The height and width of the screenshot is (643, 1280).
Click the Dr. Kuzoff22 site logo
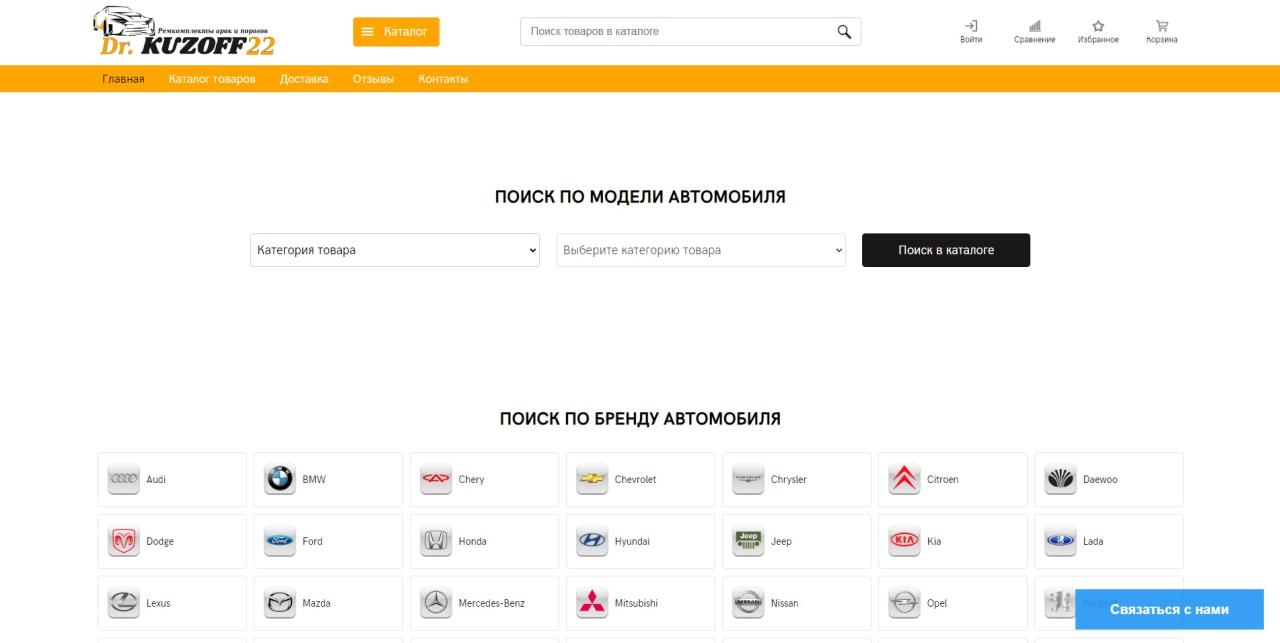183,32
